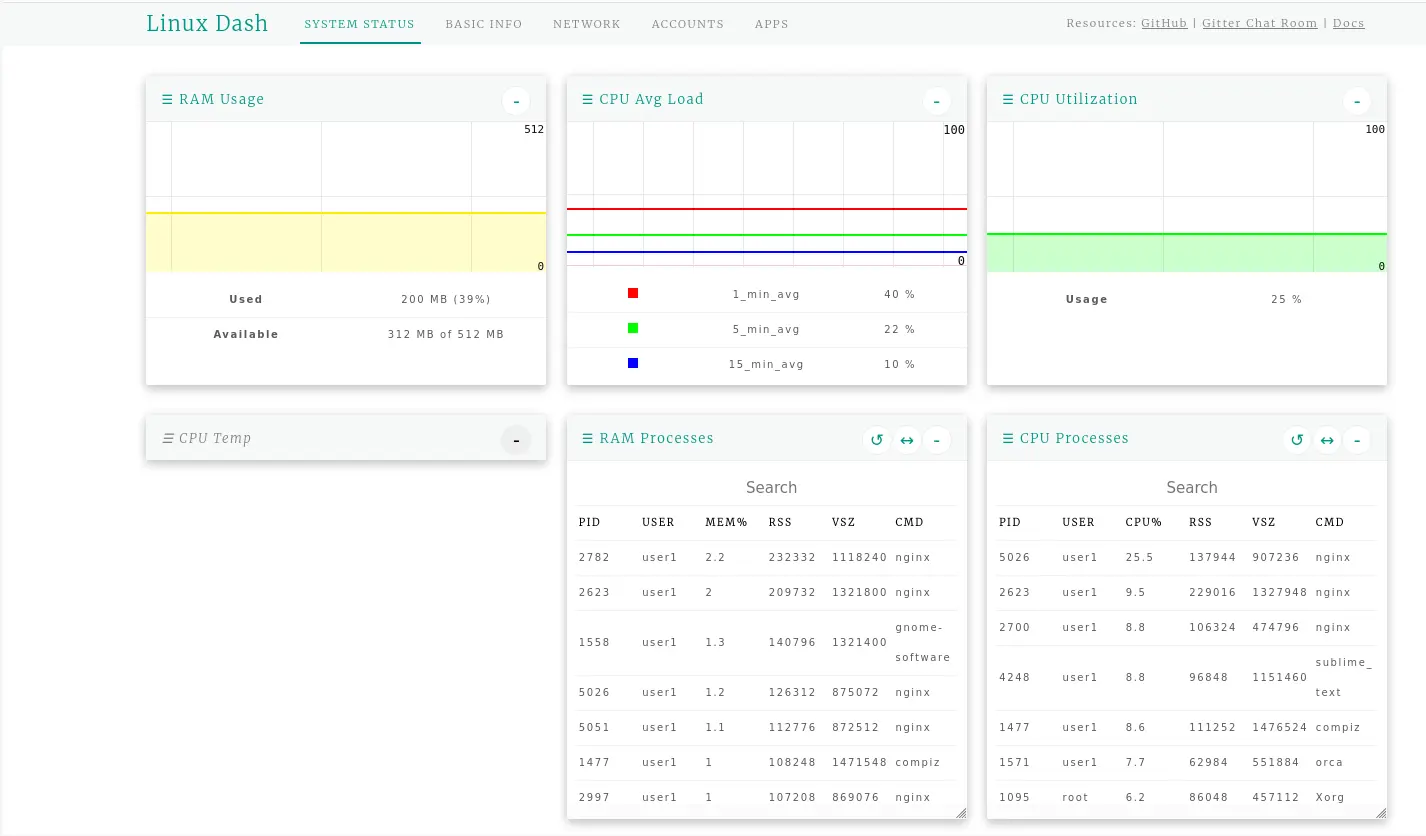This screenshot has width=1426, height=836.
Task: Collapse the CPU Utilization panel
Action: point(1357,101)
